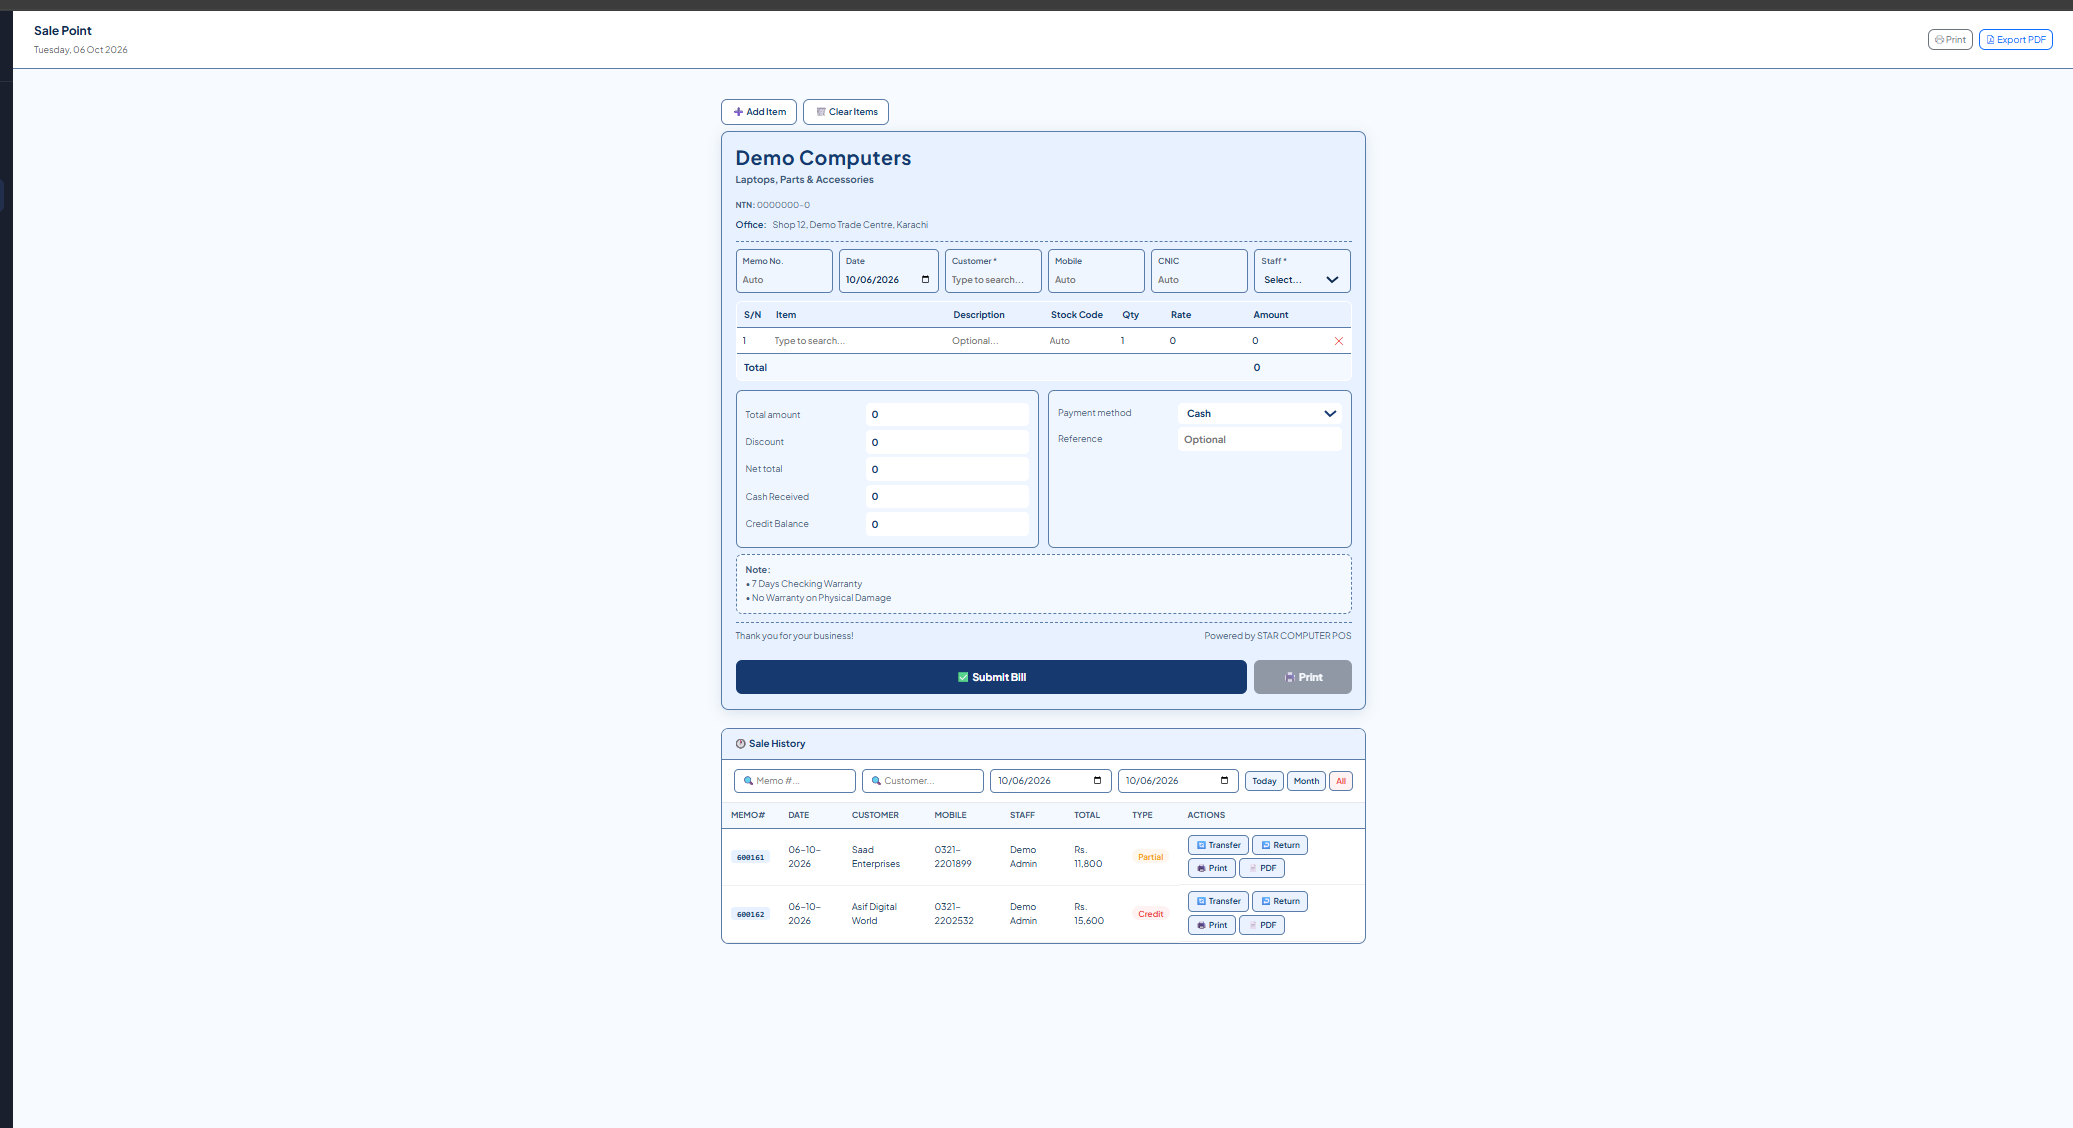This screenshot has width=2073, height=1128.
Task: Return memo 600161 sale
Action: [1280, 845]
